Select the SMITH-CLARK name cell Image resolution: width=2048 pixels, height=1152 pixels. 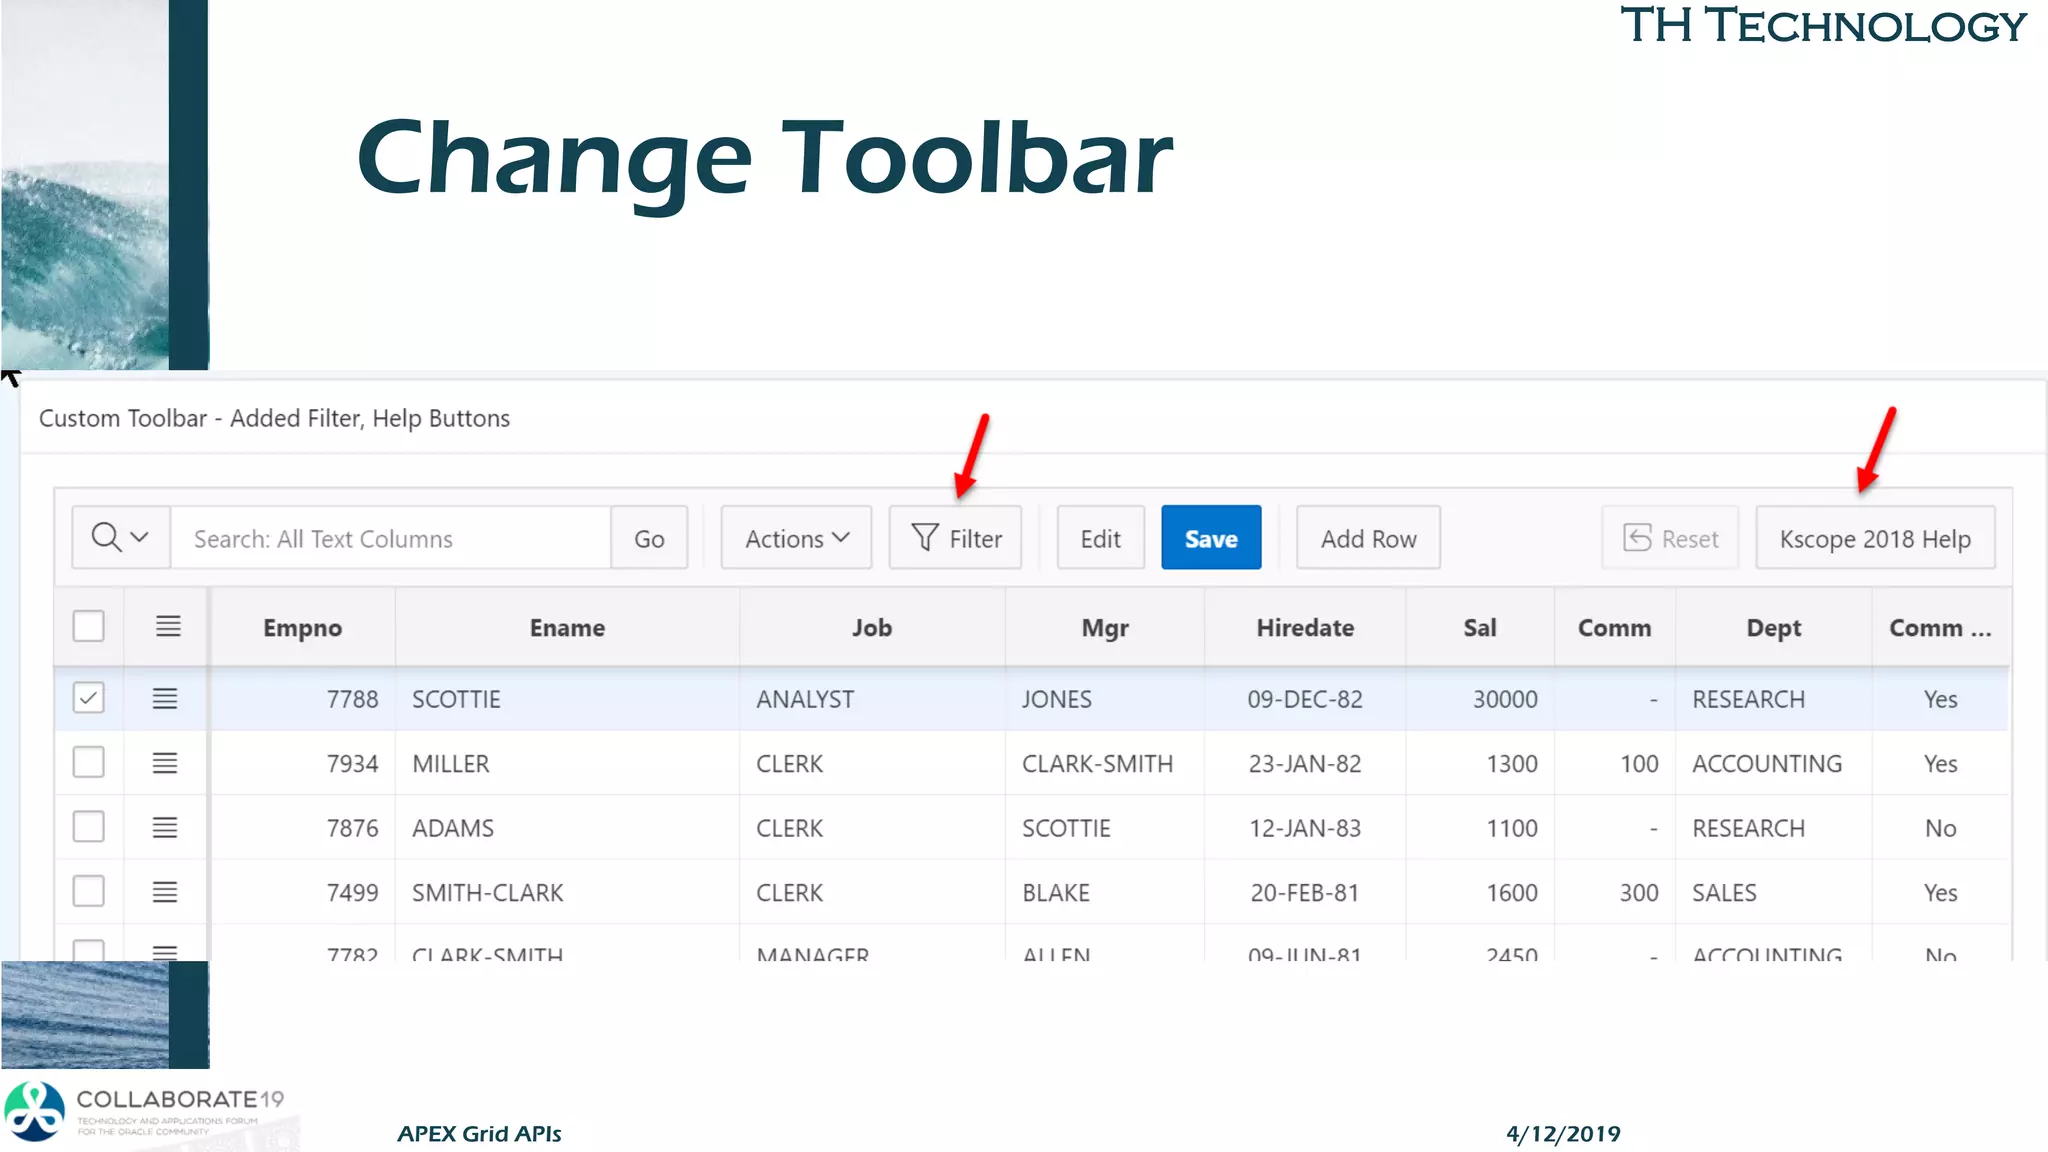click(x=567, y=892)
